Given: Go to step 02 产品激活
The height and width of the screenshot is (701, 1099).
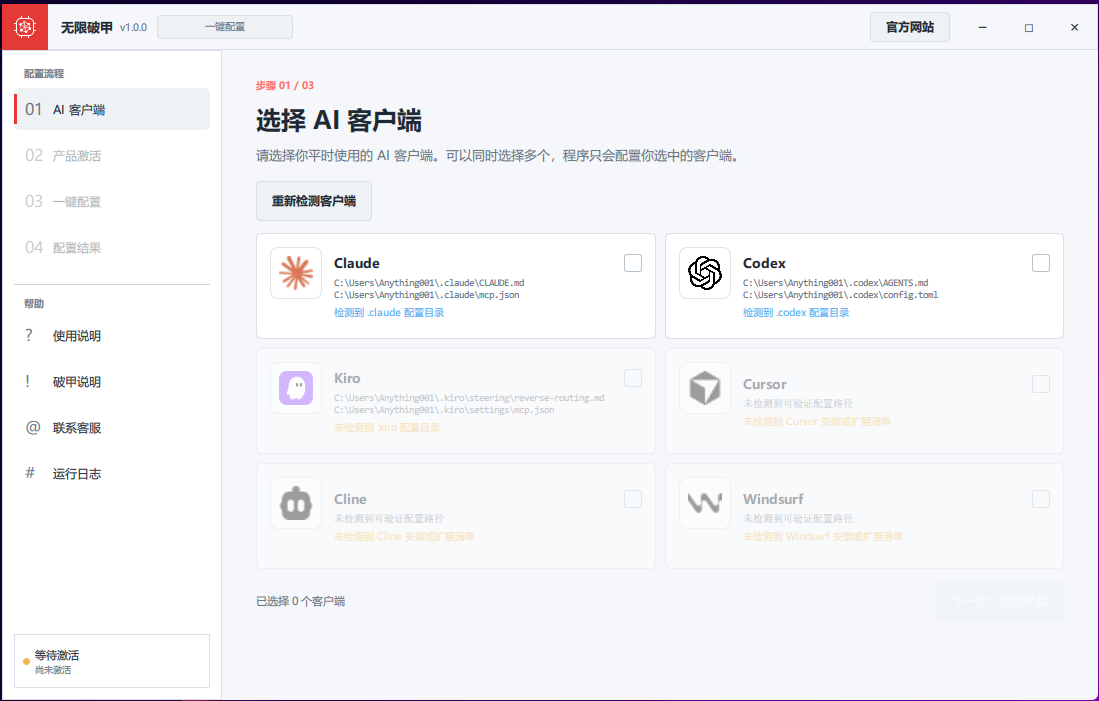Looking at the screenshot, I should (x=112, y=156).
